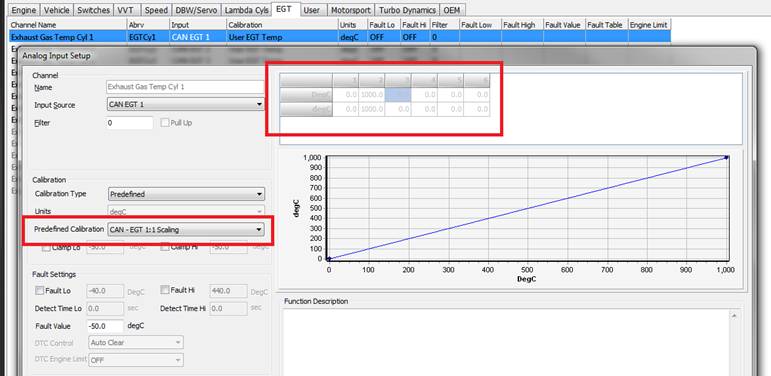Image resolution: width=771 pixels, height=376 pixels.
Task: Switch to the DBW/Servo tab
Action: coord(195,10)
